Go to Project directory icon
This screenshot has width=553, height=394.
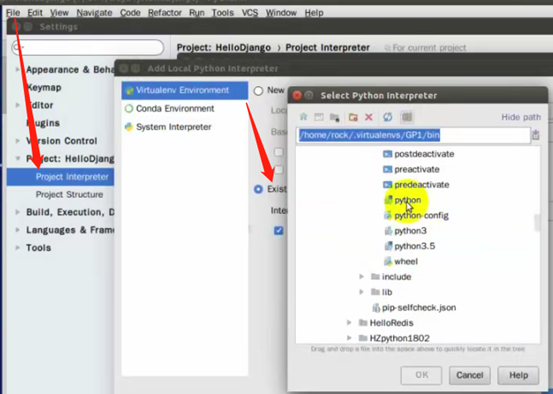click(x=334, y=117)
